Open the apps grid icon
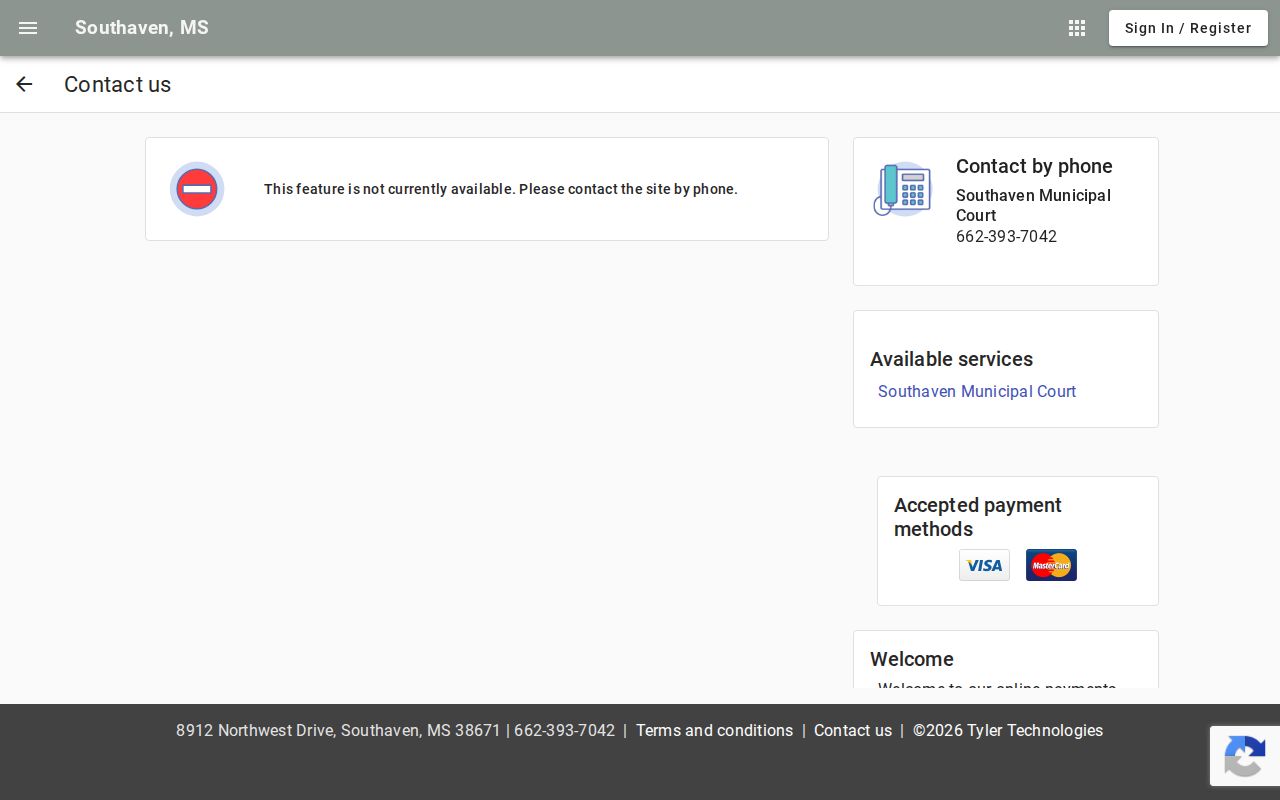Screen dimensions: 1280x800 click(x=1077, y=28)
